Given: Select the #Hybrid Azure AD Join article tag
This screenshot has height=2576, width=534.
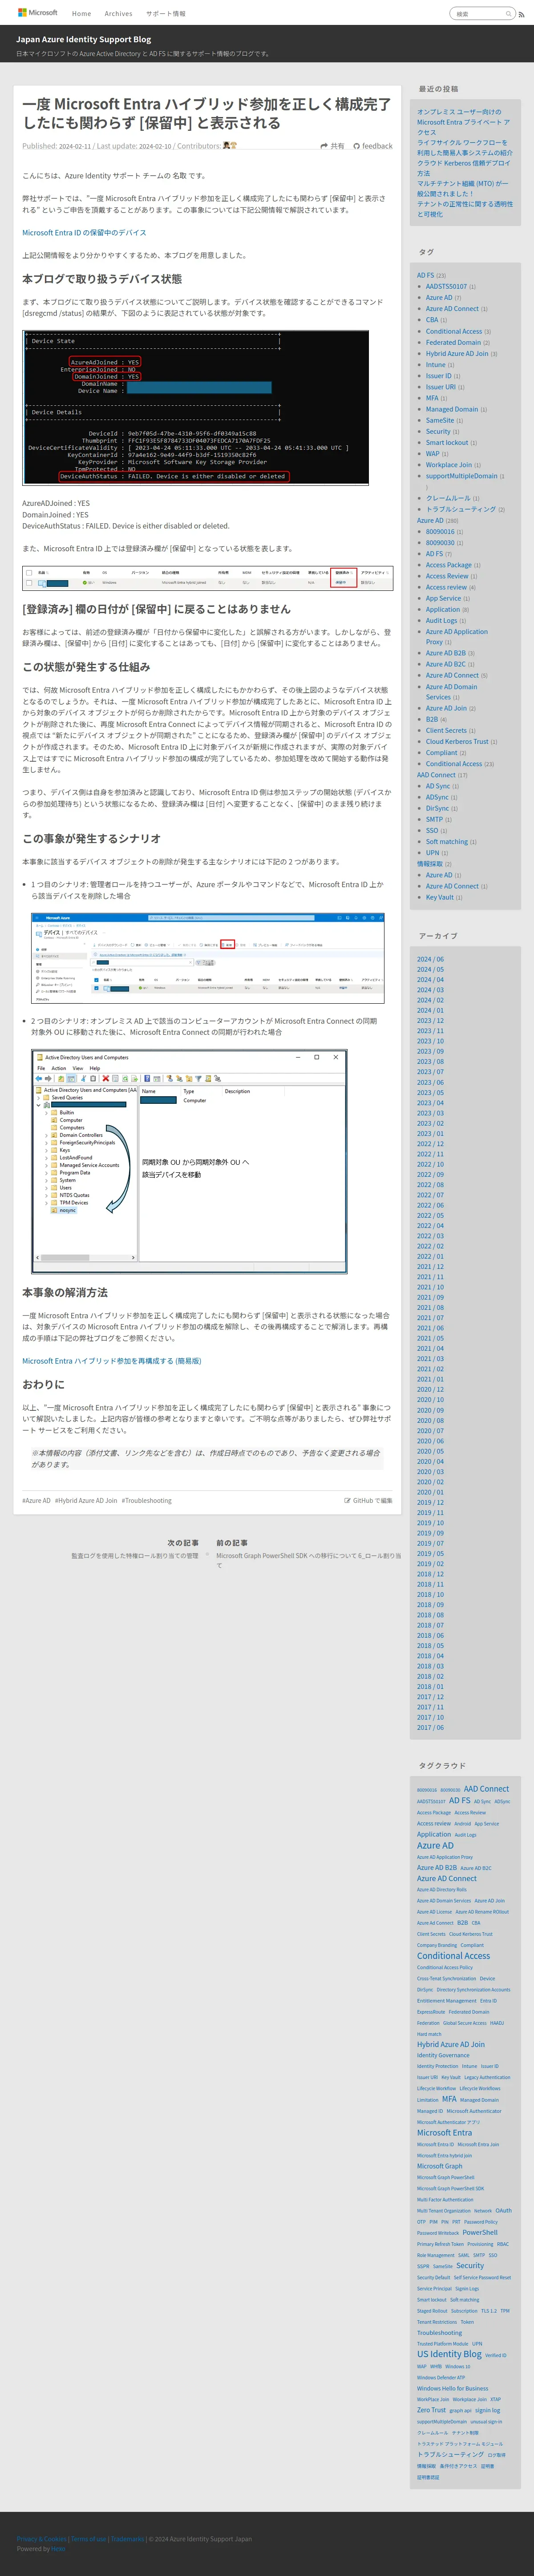Looking at the screenshot, I should coord(86,1500).
